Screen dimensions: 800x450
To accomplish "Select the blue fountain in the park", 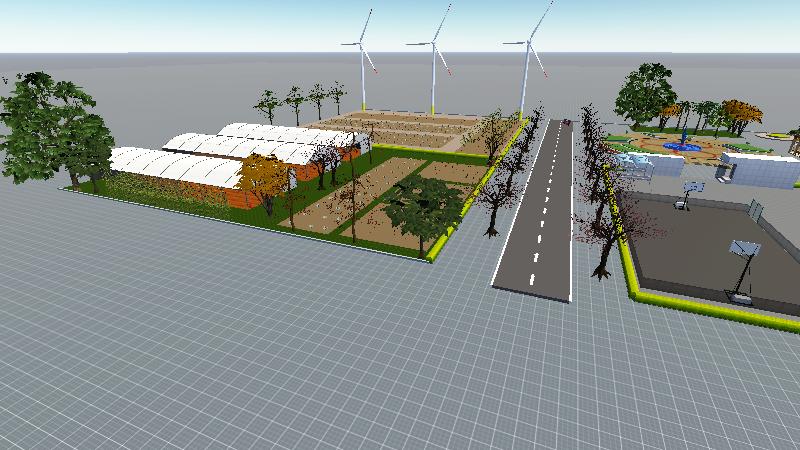I will 682,145.
